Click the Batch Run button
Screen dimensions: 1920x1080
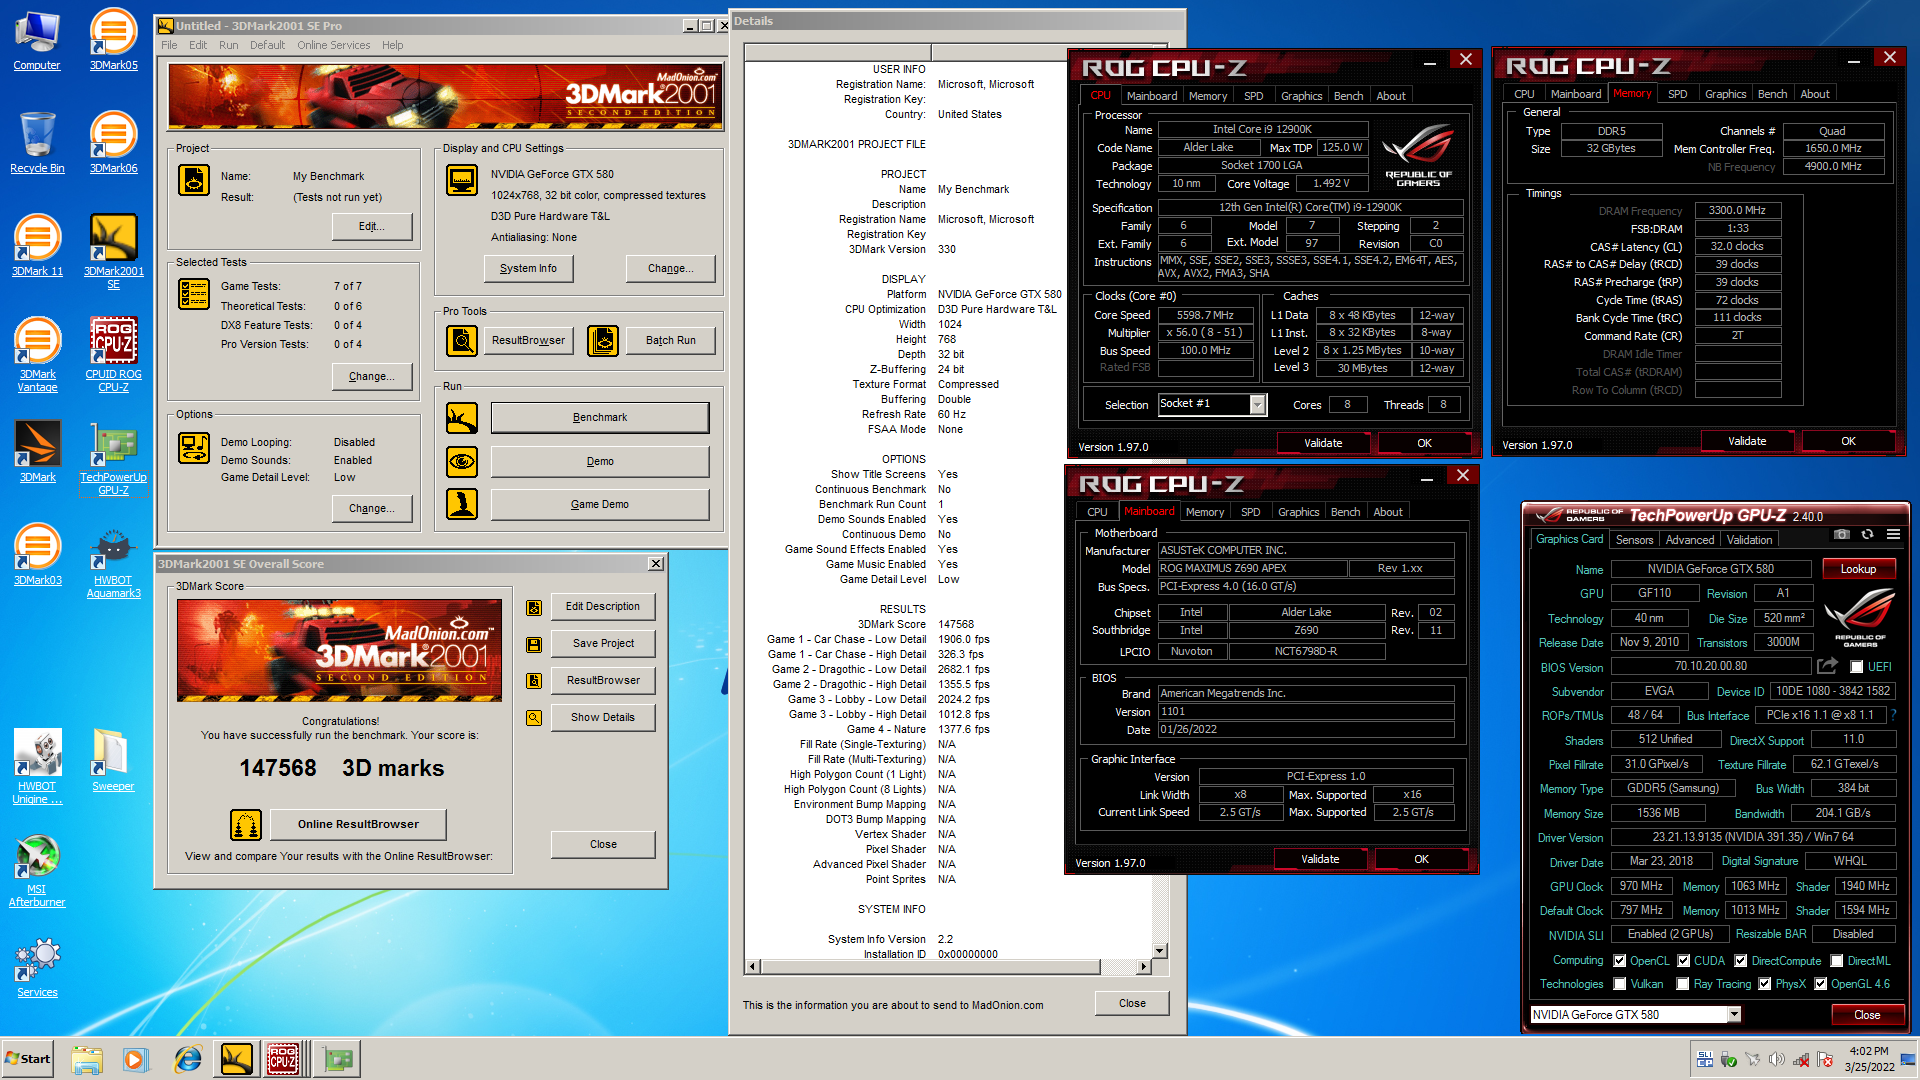(671, 341)
